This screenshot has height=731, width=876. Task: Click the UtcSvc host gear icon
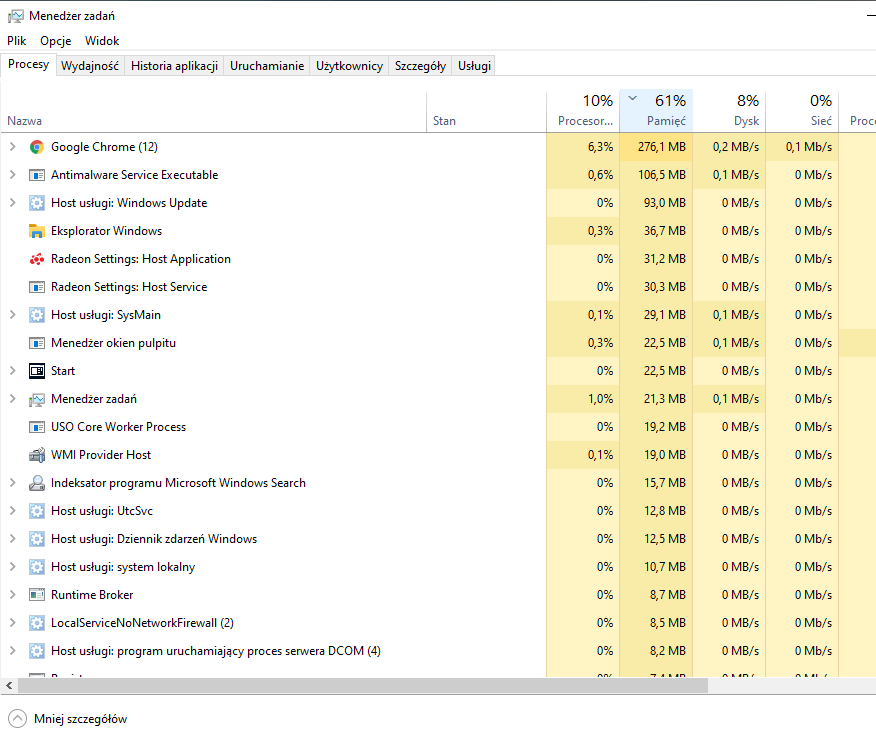[37, 511]
